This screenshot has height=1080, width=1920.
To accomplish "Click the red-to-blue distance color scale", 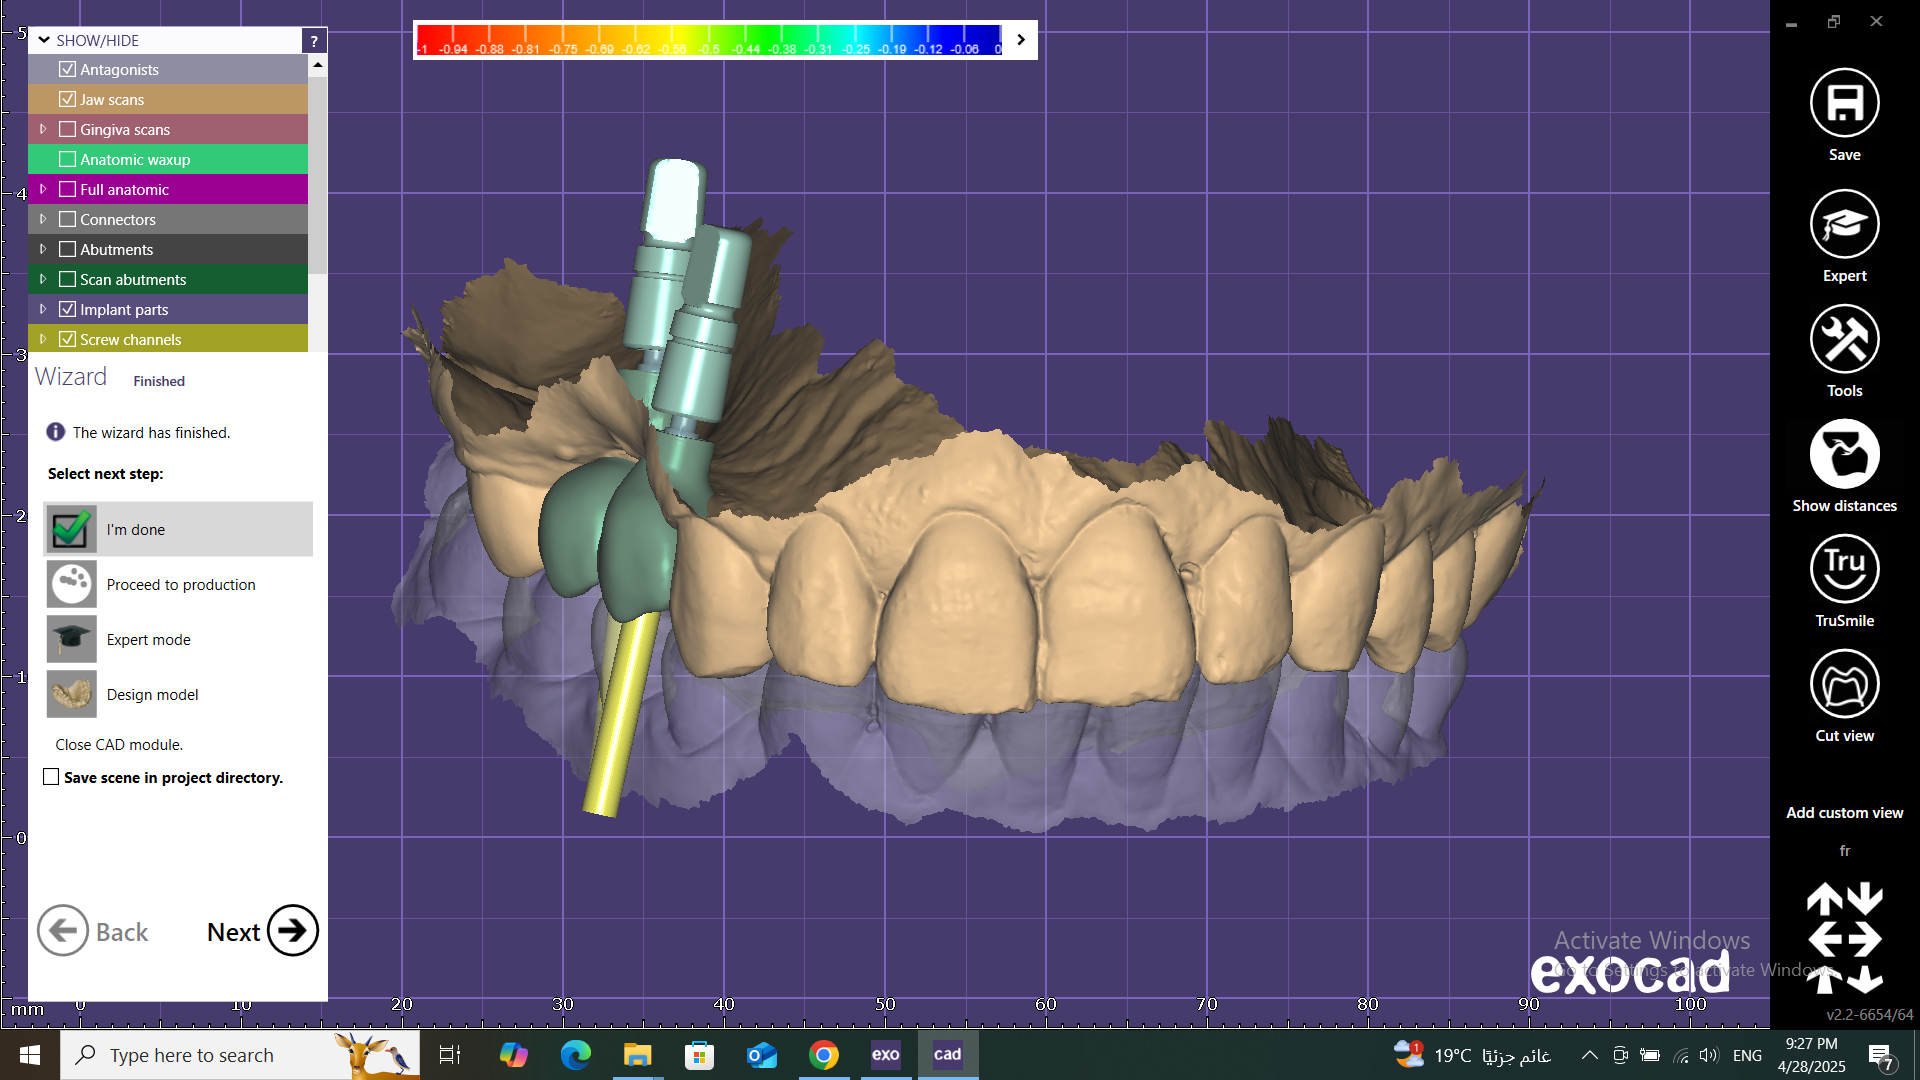I will pos(708,40).
